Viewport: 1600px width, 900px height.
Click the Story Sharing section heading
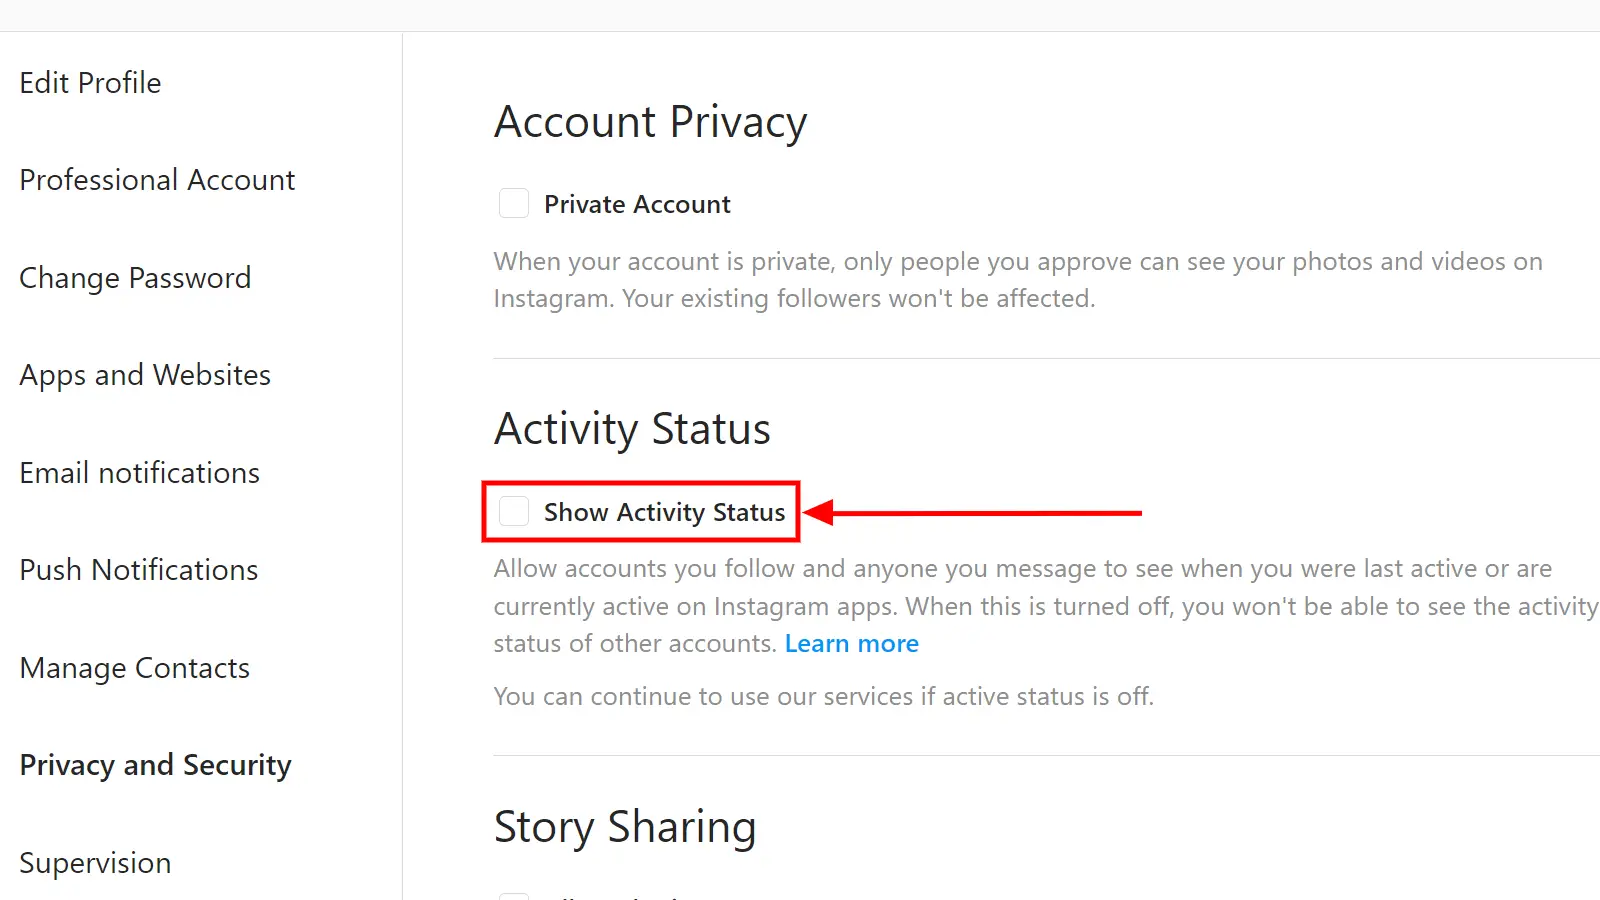click(625, 828)
